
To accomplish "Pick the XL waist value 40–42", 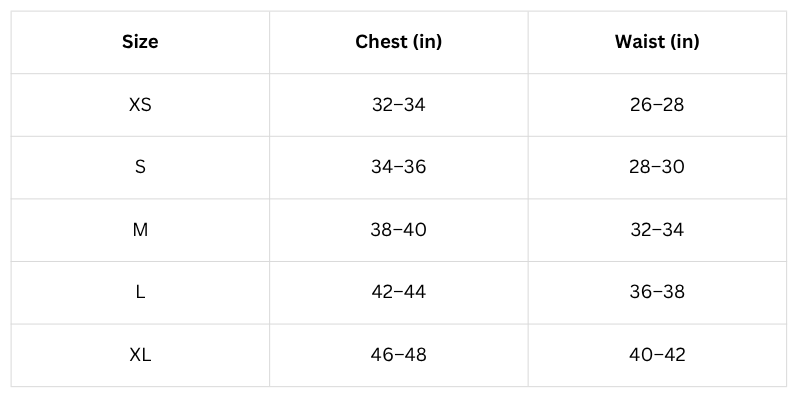I will point(657,355).
